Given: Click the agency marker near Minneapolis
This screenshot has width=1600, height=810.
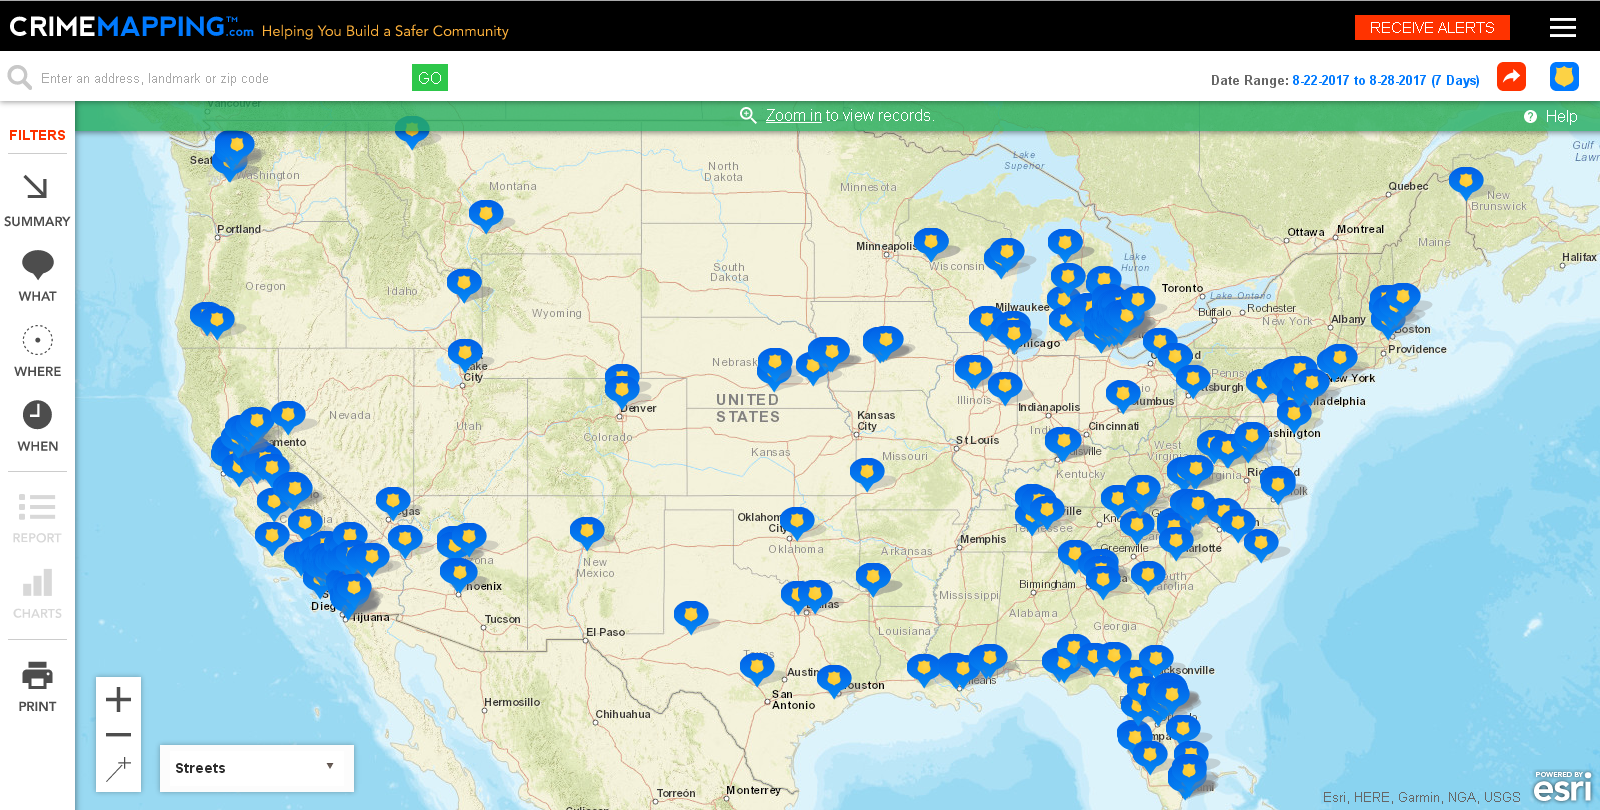Looking at the screenshot, I should pyautogui.click(x=931, y=243).
